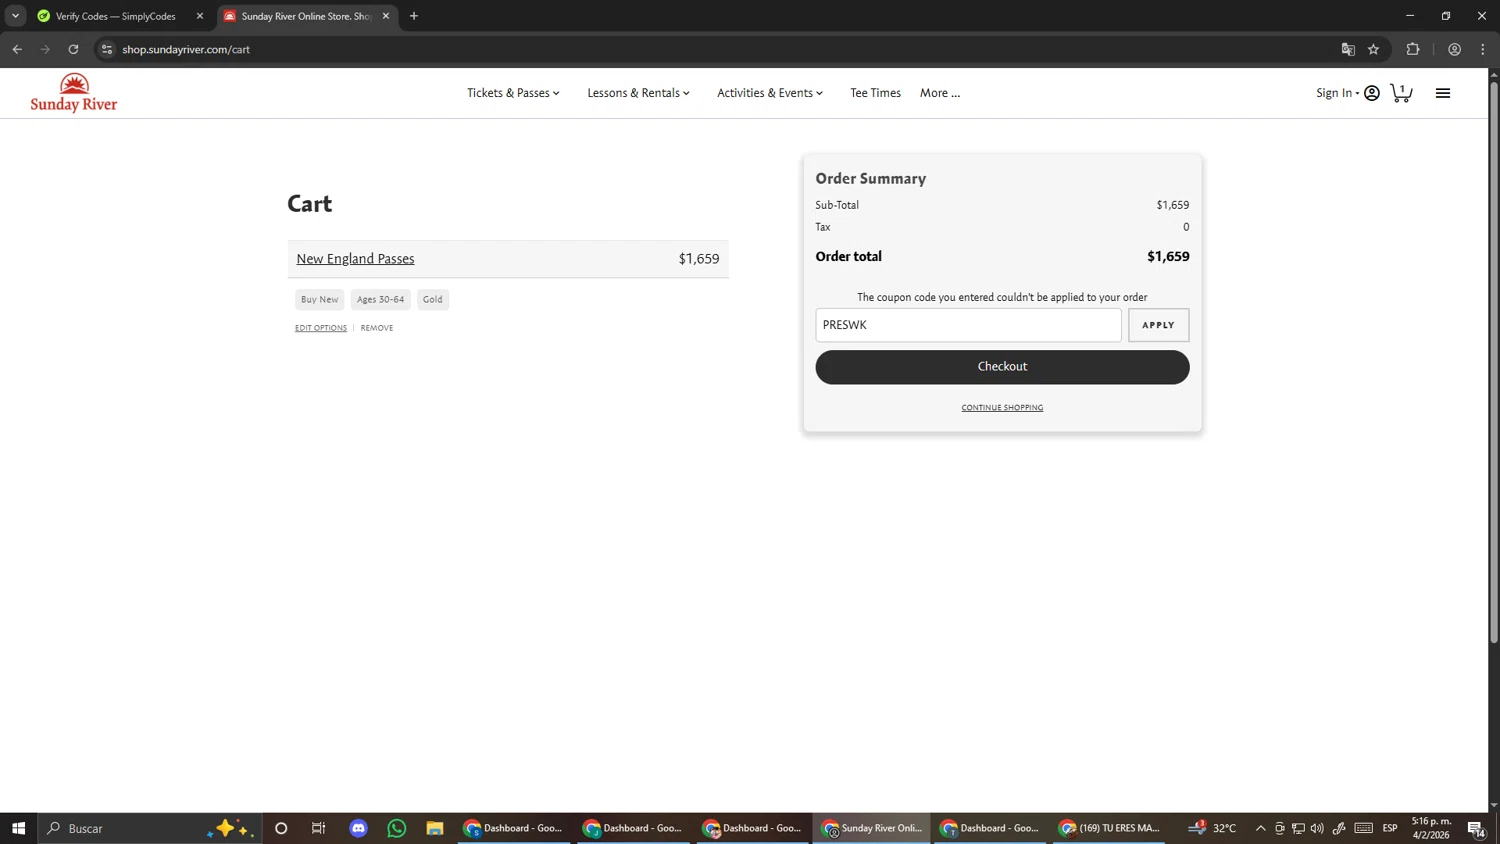
Task: Open the shopping cart icon
Action: (1401, 93)
